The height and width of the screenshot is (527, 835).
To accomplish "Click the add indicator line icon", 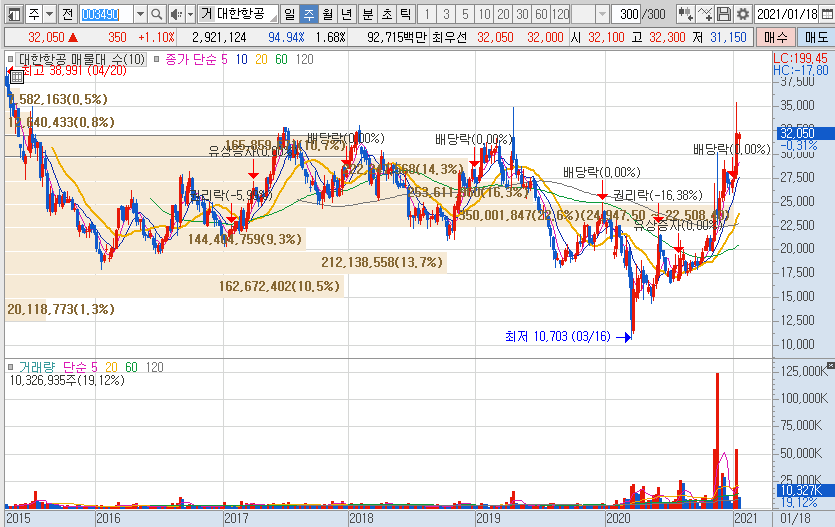I will pos(705,14).
